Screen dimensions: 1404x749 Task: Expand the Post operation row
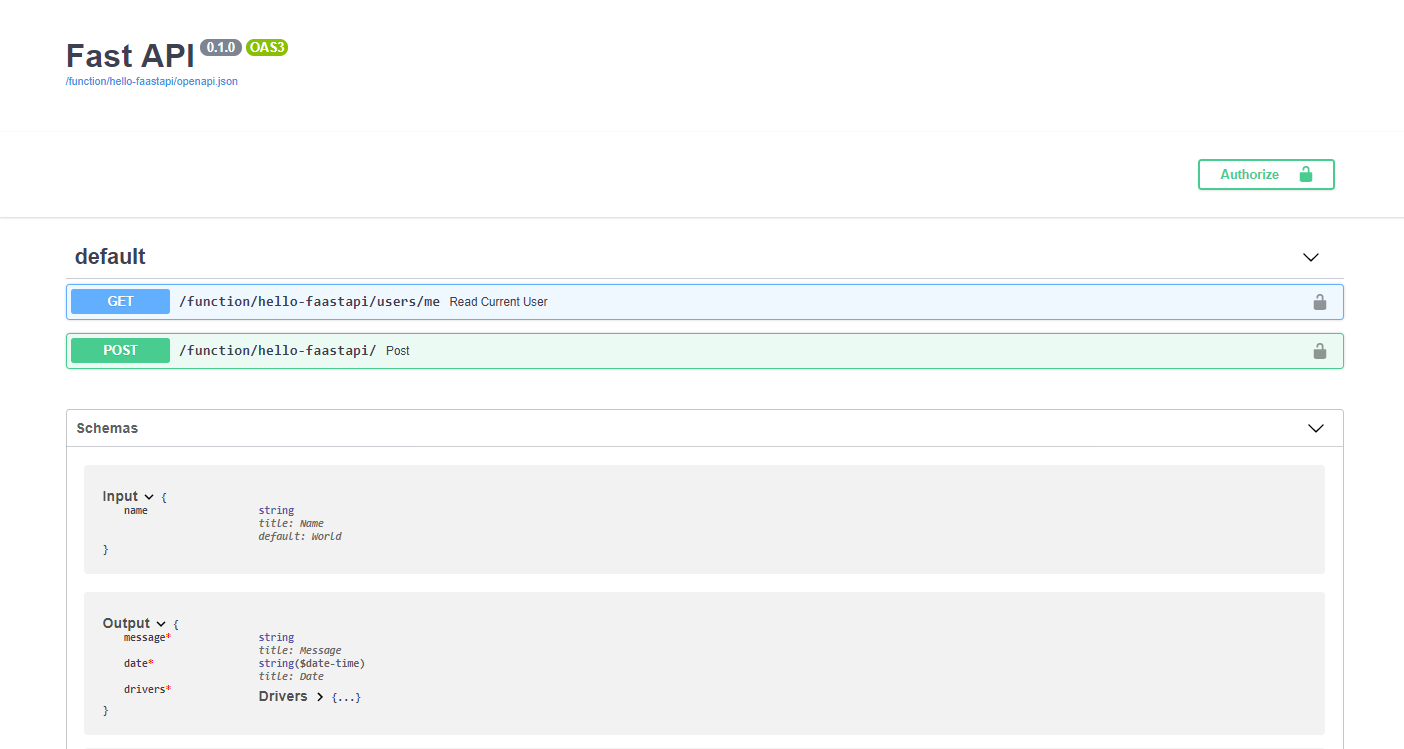coord(600,350)
